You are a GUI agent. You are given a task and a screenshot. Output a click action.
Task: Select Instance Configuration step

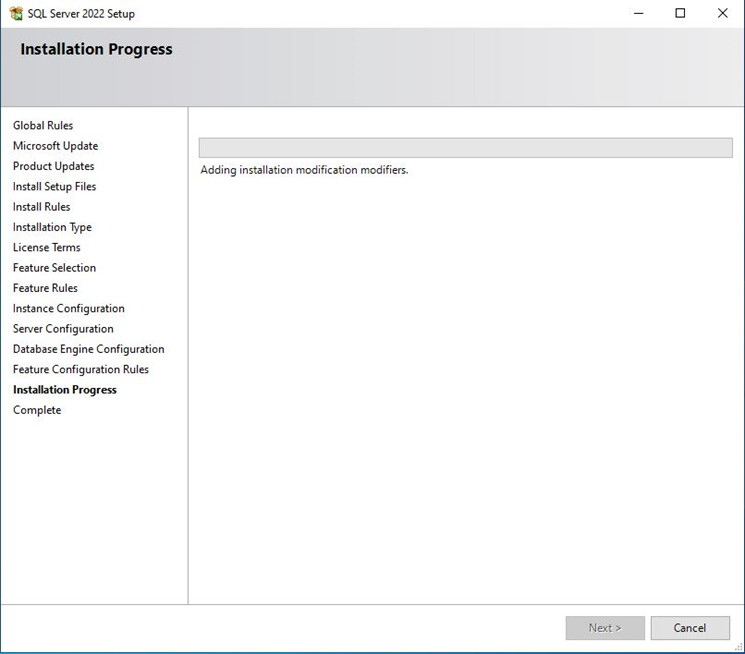(69, 308)
